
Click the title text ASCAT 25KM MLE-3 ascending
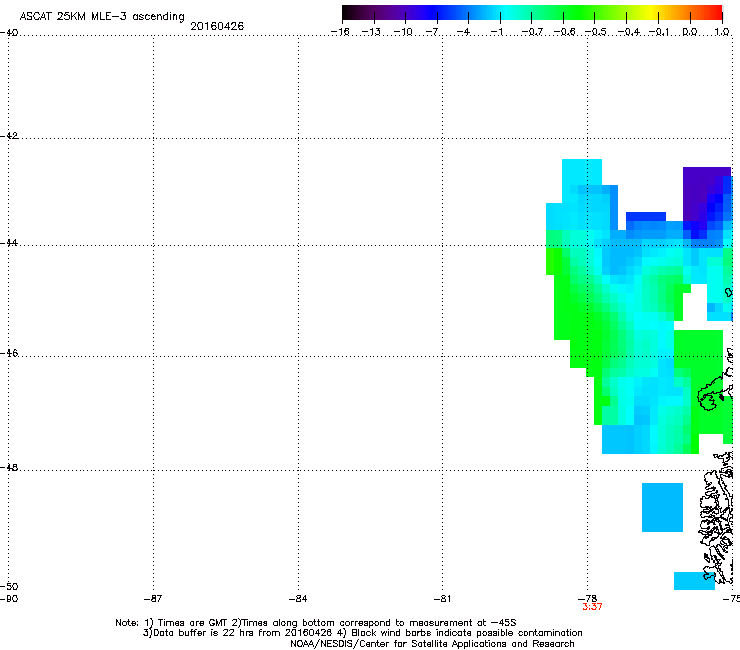point(102,17)
